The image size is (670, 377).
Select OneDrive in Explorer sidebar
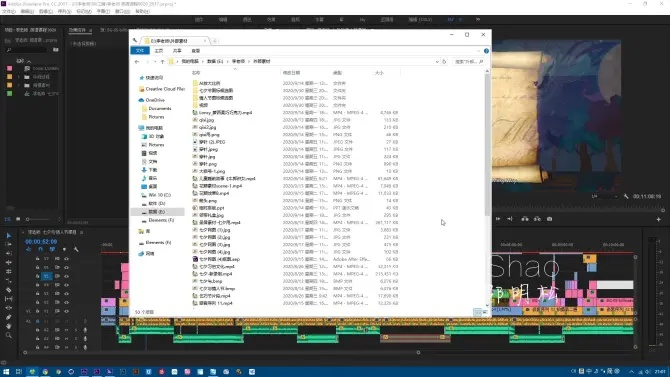point(155,100)
